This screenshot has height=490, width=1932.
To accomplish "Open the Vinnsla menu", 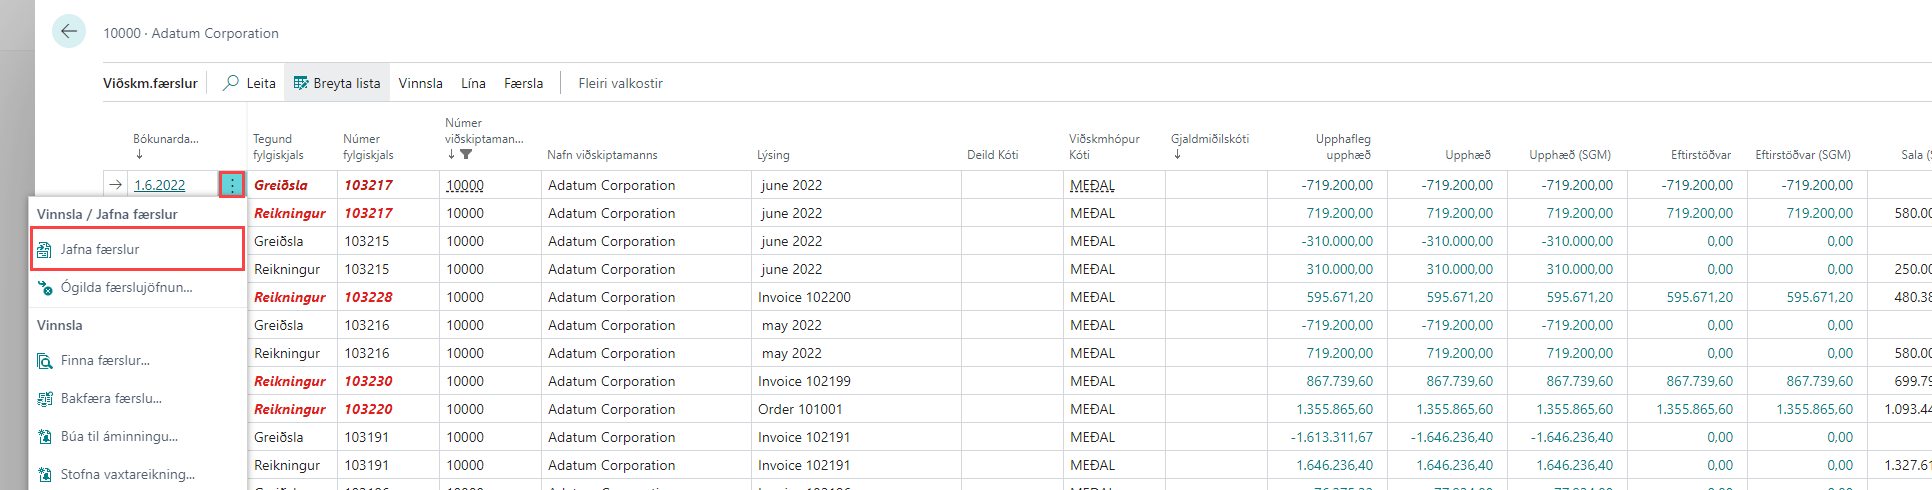I will coord(420,83).
